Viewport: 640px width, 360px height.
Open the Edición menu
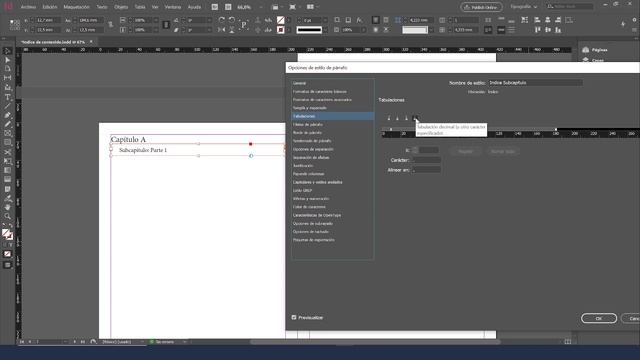click(50, 7)
